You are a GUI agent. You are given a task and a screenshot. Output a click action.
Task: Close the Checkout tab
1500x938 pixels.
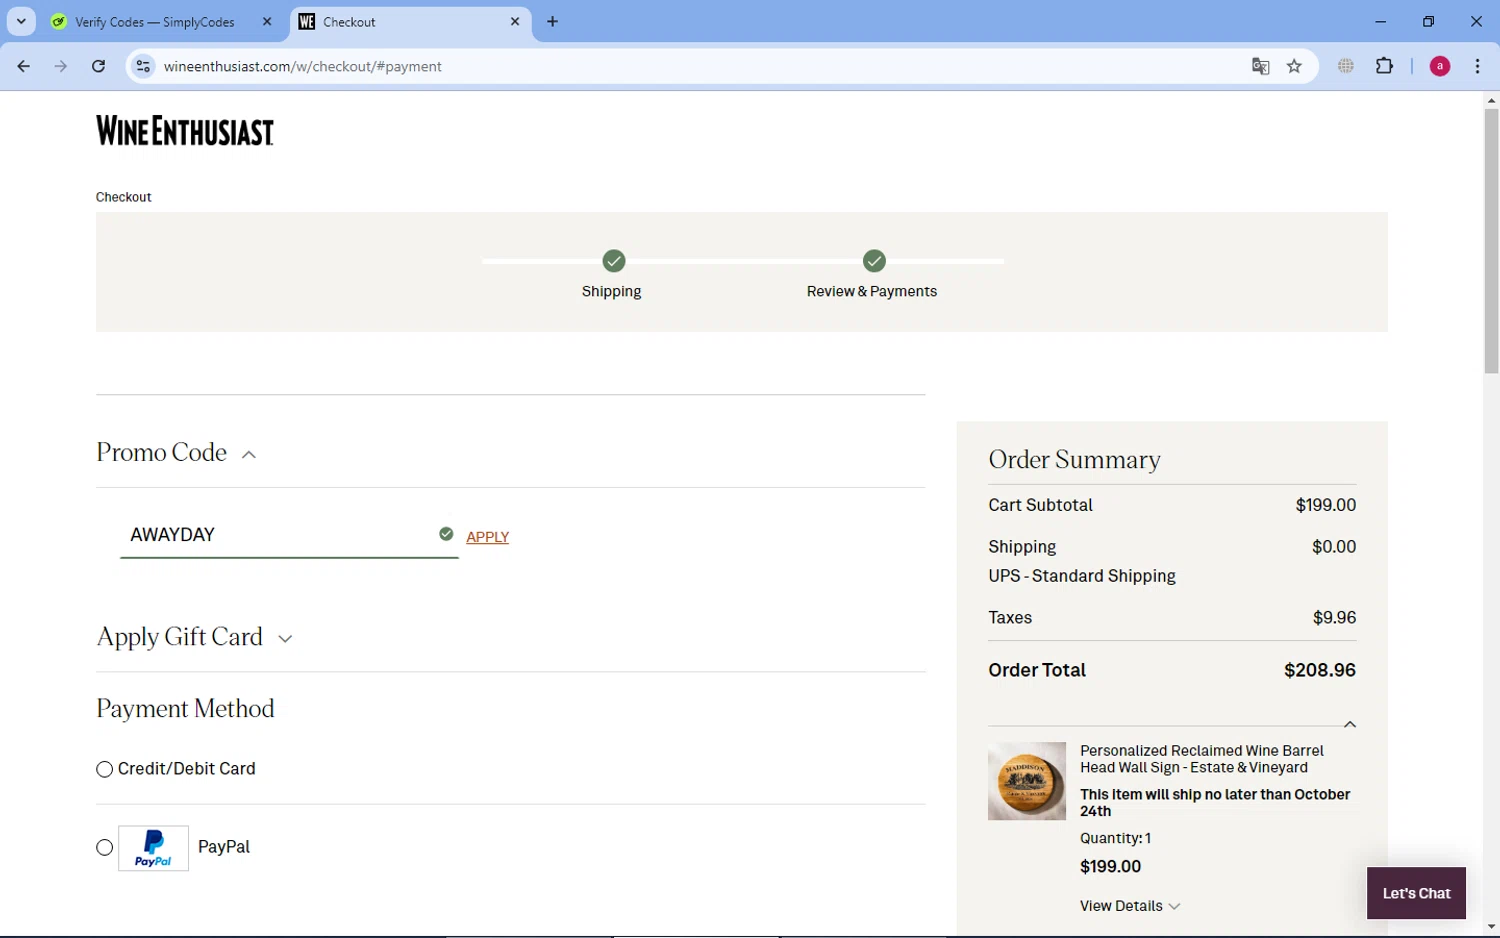(x=515, y=21)
